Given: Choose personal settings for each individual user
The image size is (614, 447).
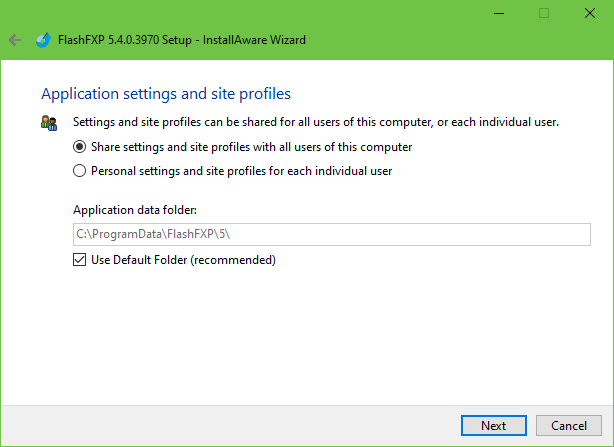Looking at the screenshot, I should click(80, 170).
